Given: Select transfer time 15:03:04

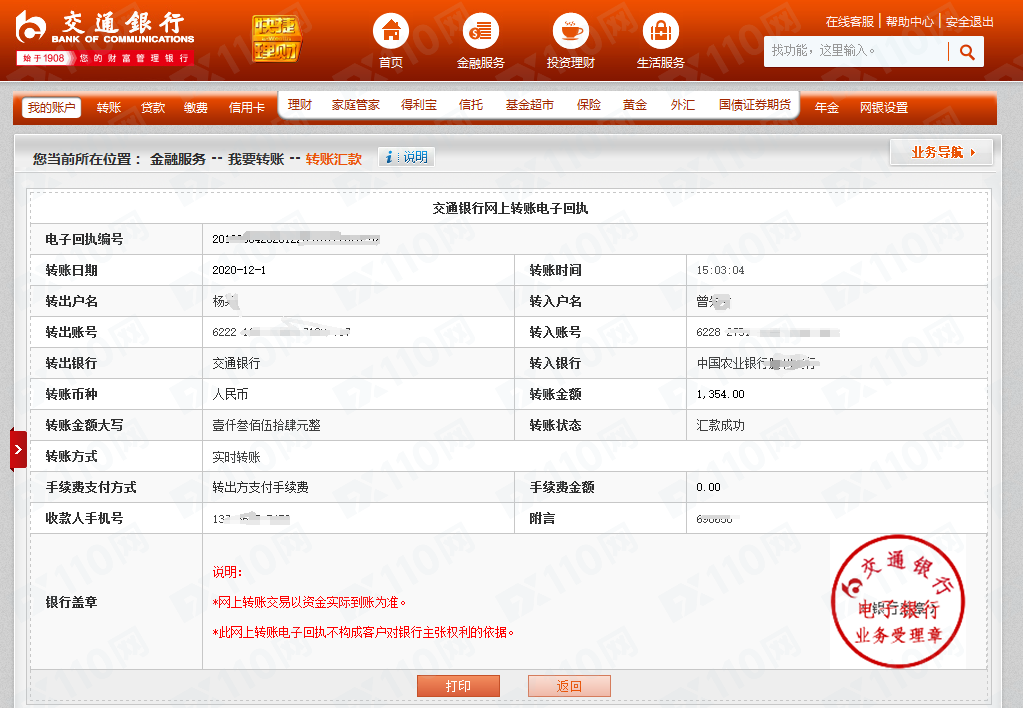Looking at the screenshot, I should [720, 270].
